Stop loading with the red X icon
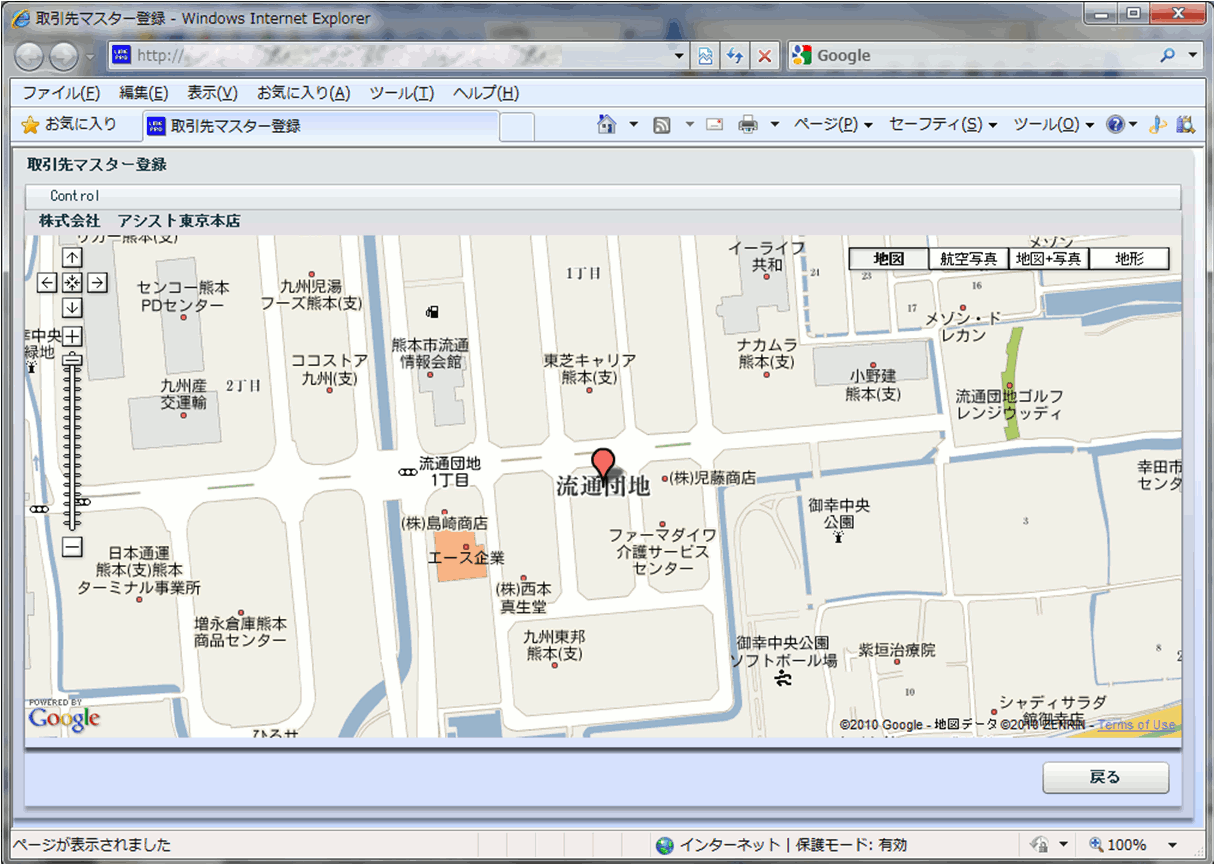1214x864 pixels. point(764,56)
